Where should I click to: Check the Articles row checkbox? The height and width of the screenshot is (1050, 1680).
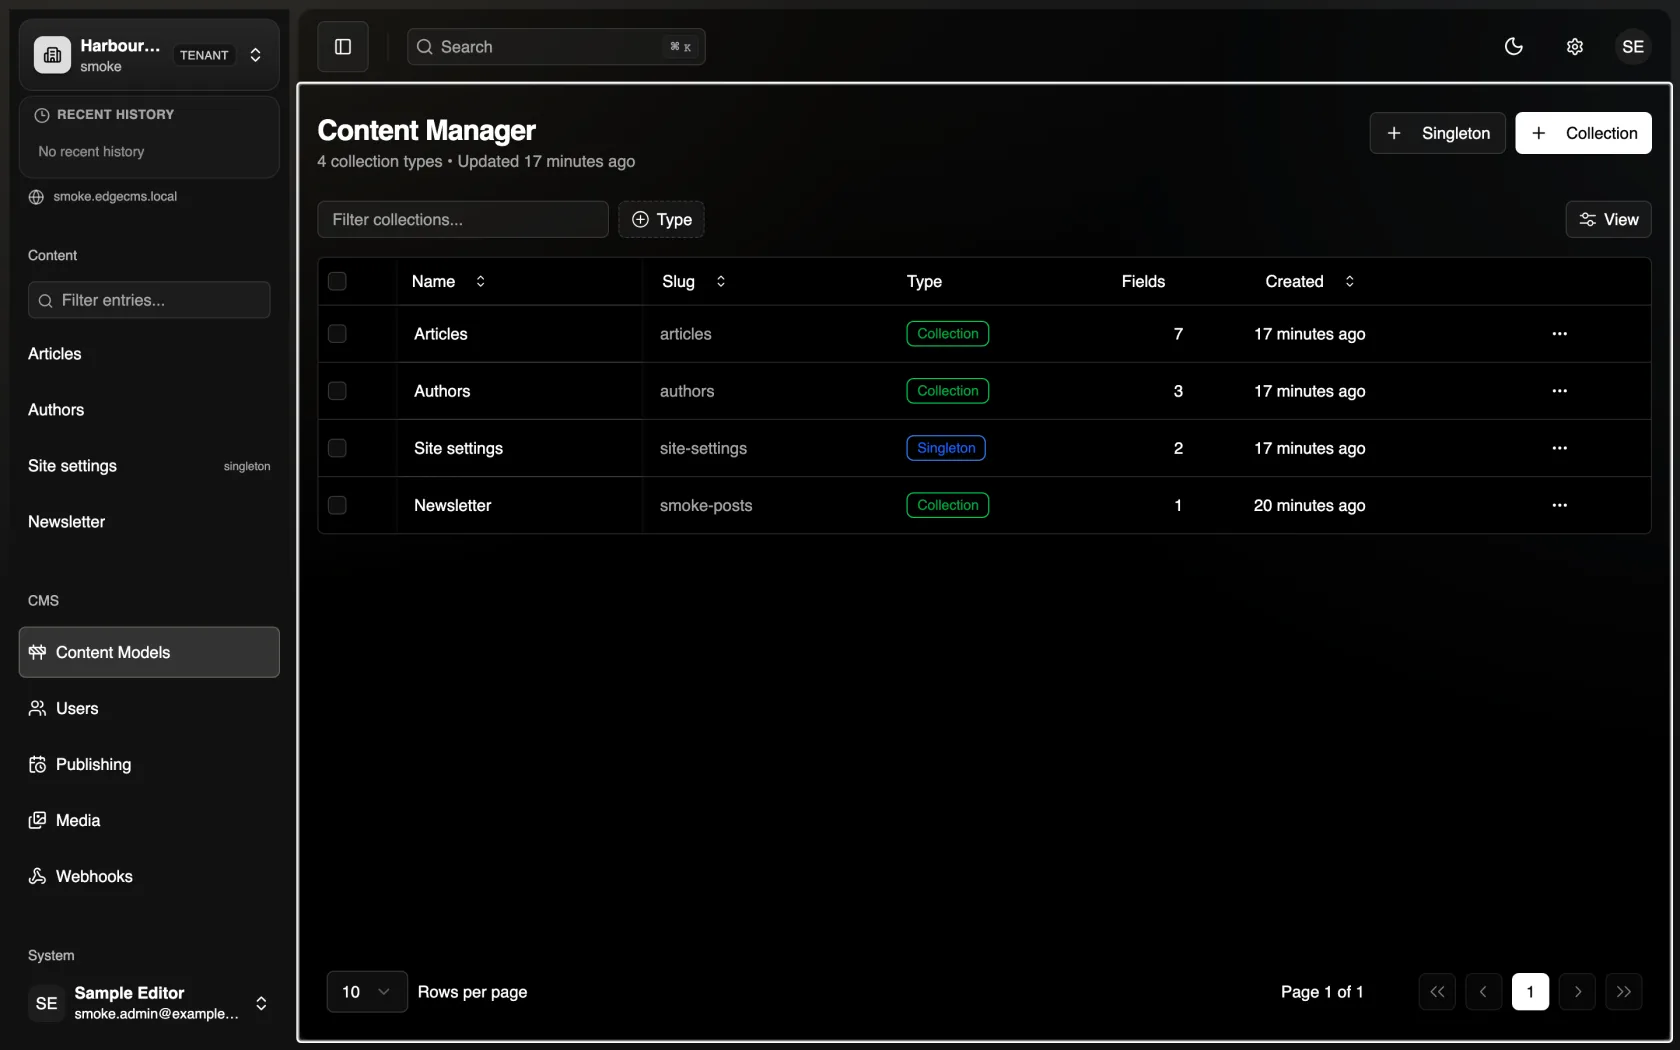(337, 334)
